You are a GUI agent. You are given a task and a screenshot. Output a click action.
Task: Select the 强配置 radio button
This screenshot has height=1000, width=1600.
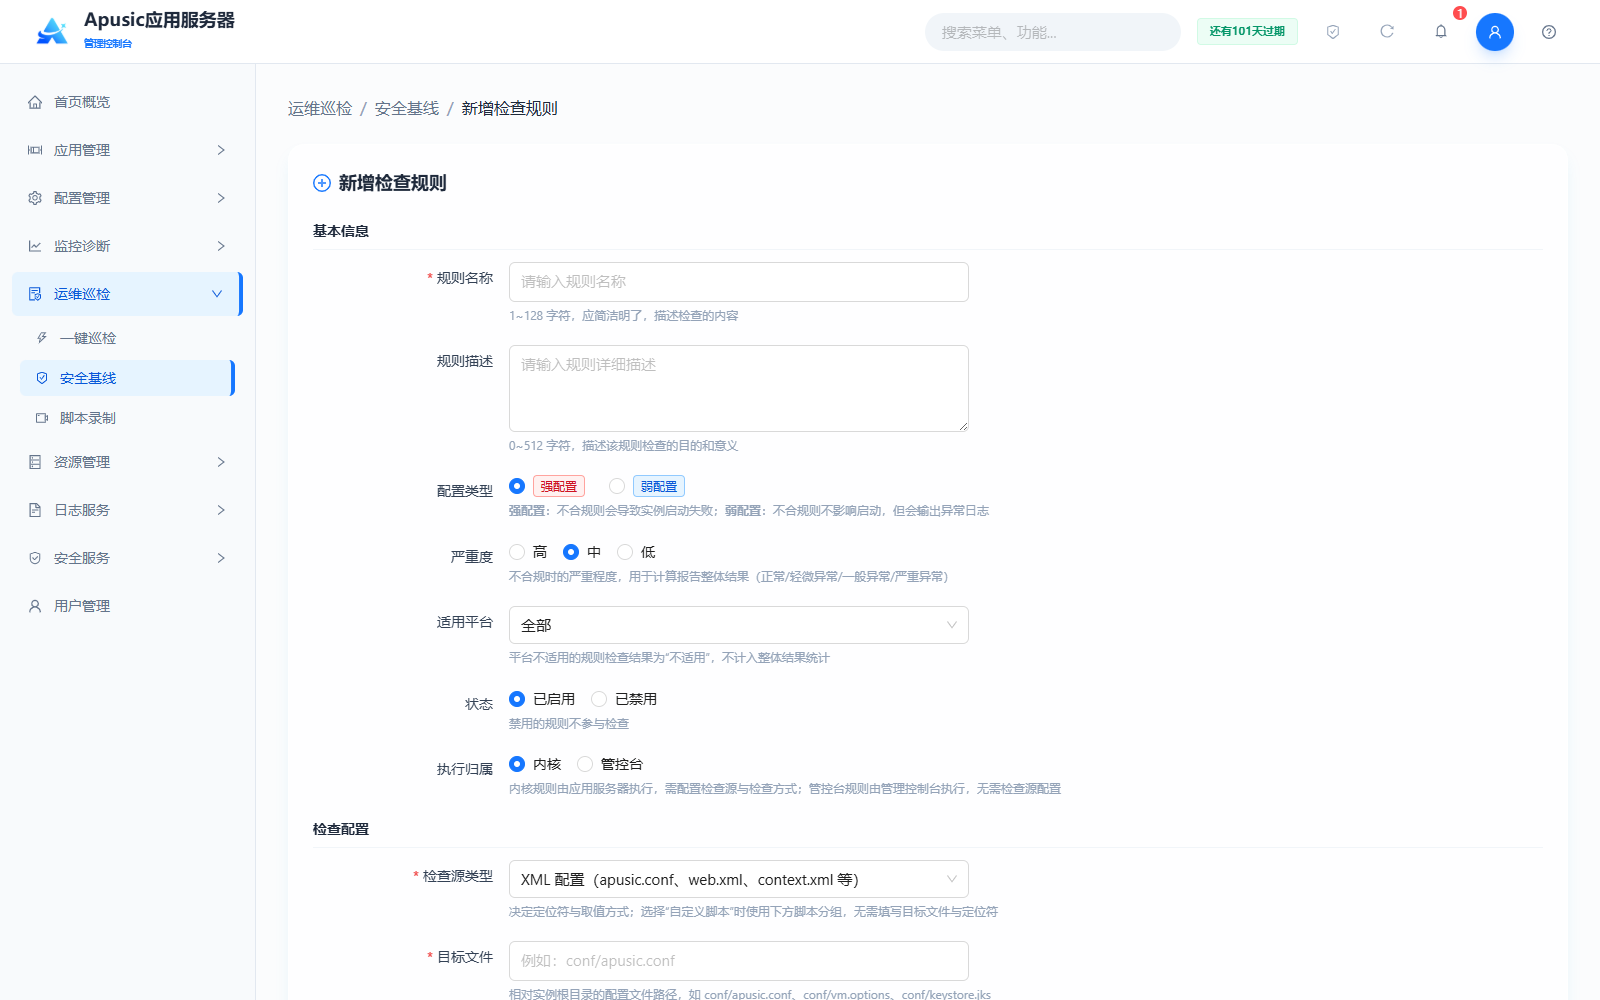pos(517,486)
